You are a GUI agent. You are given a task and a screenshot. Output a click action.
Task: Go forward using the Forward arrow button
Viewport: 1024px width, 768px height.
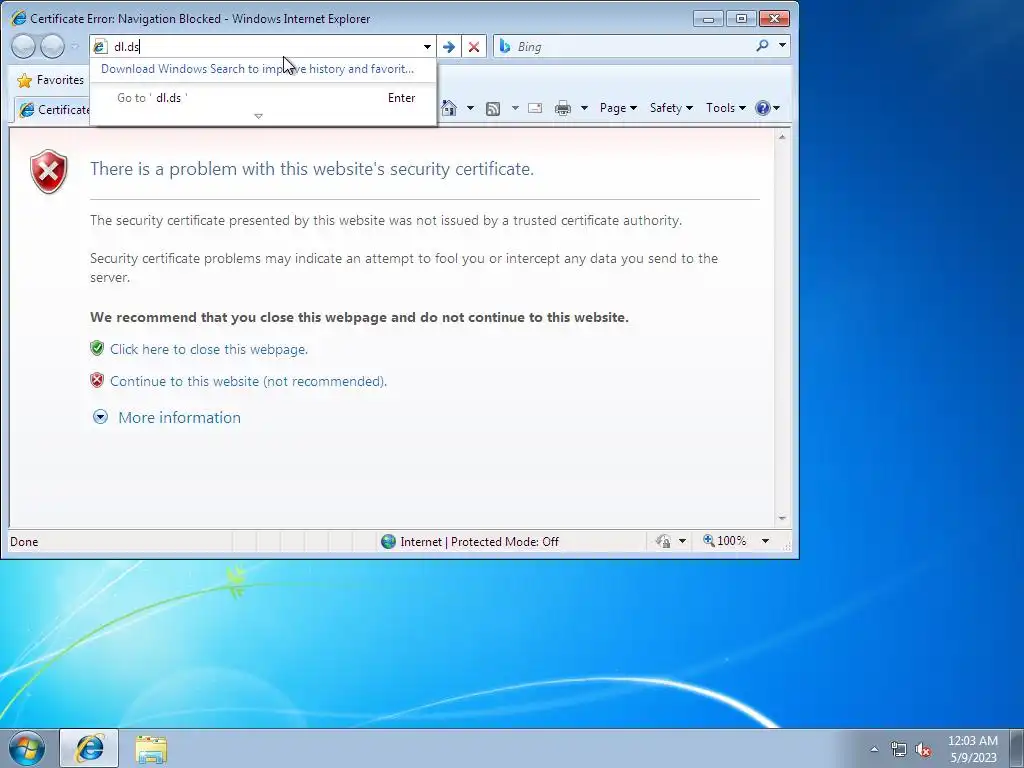52,46
